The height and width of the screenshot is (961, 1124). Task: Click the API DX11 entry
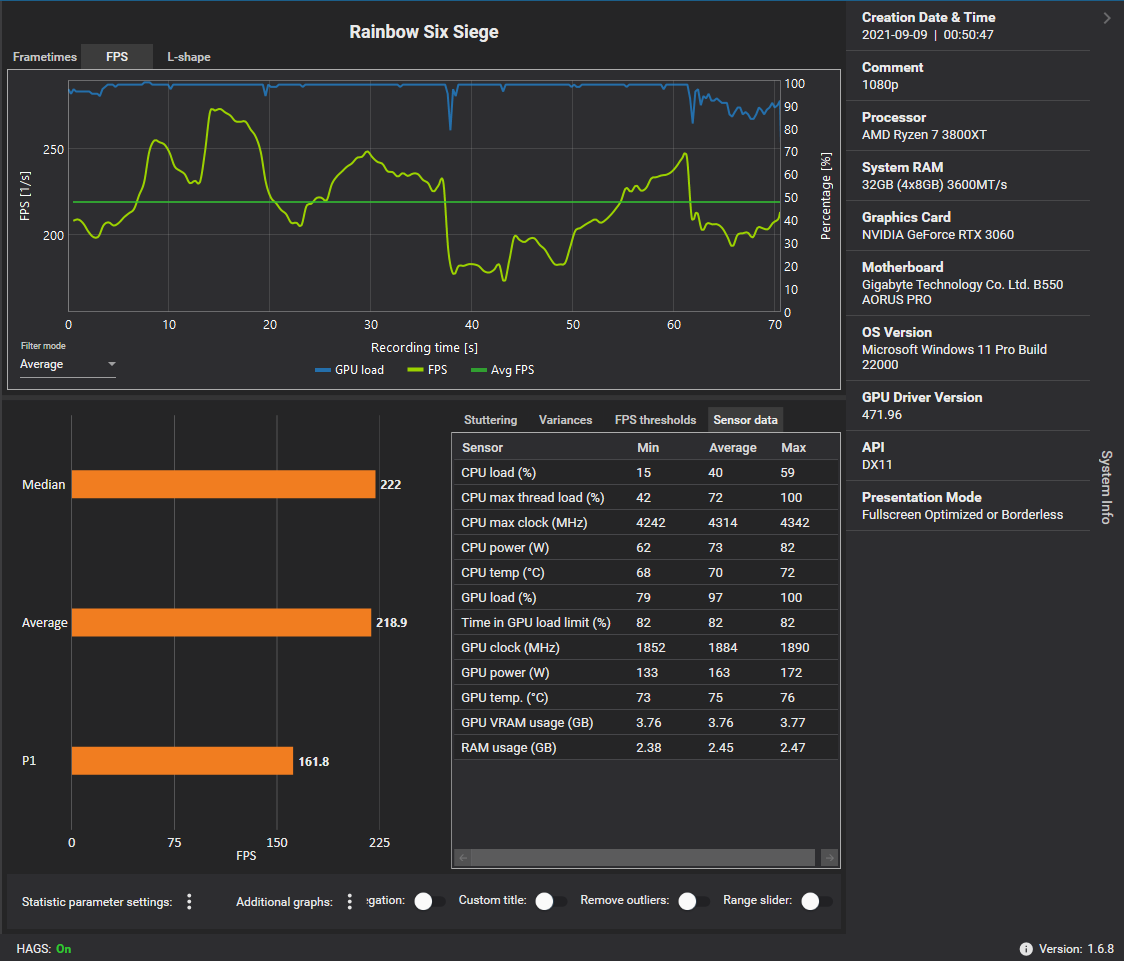tap(968, 456)
